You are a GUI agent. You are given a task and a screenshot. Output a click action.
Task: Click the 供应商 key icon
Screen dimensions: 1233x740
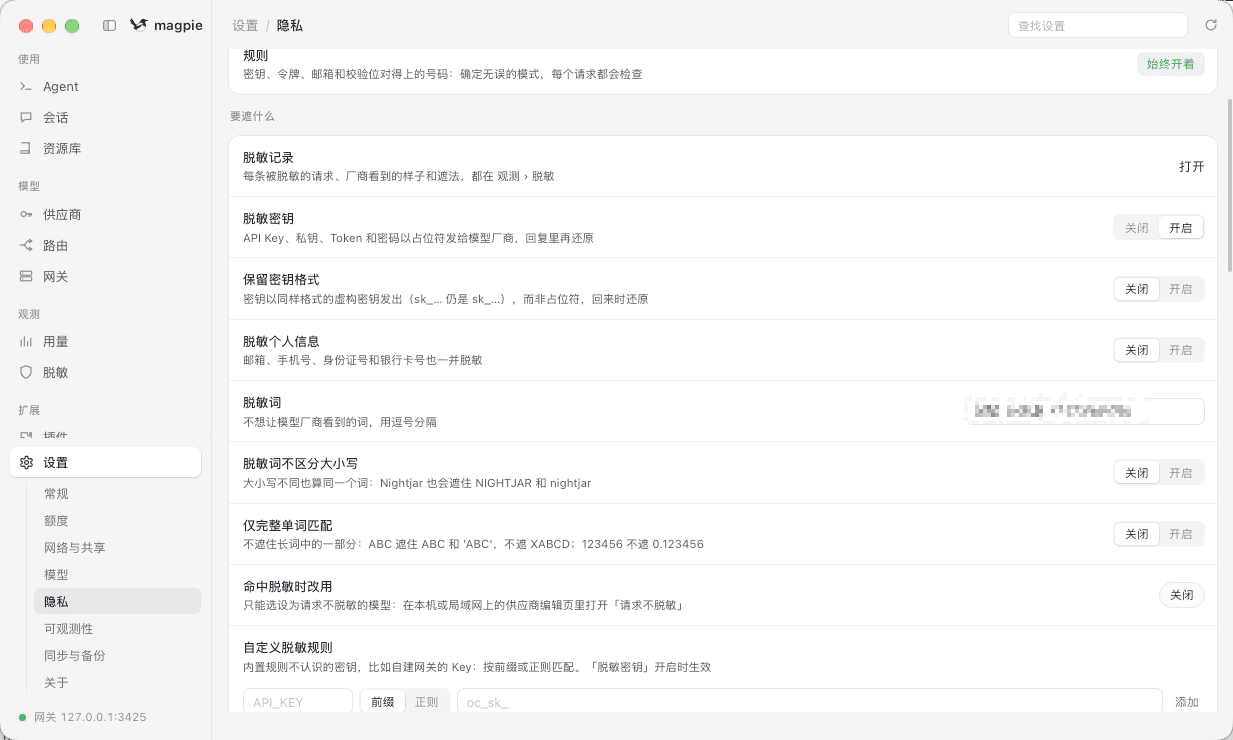tap(26, 215)
